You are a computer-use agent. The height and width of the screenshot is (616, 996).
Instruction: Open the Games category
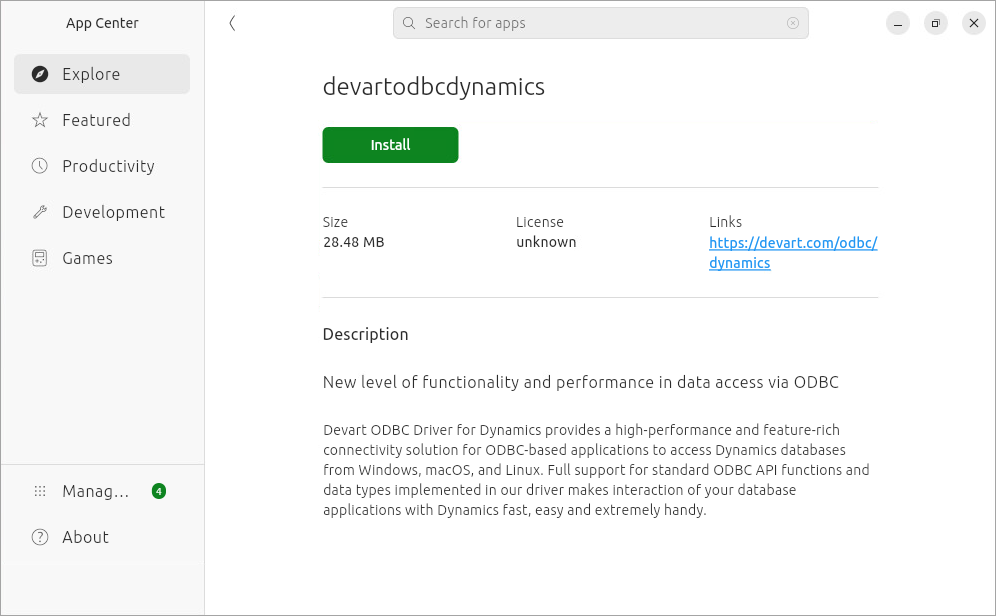coord(87,257)
